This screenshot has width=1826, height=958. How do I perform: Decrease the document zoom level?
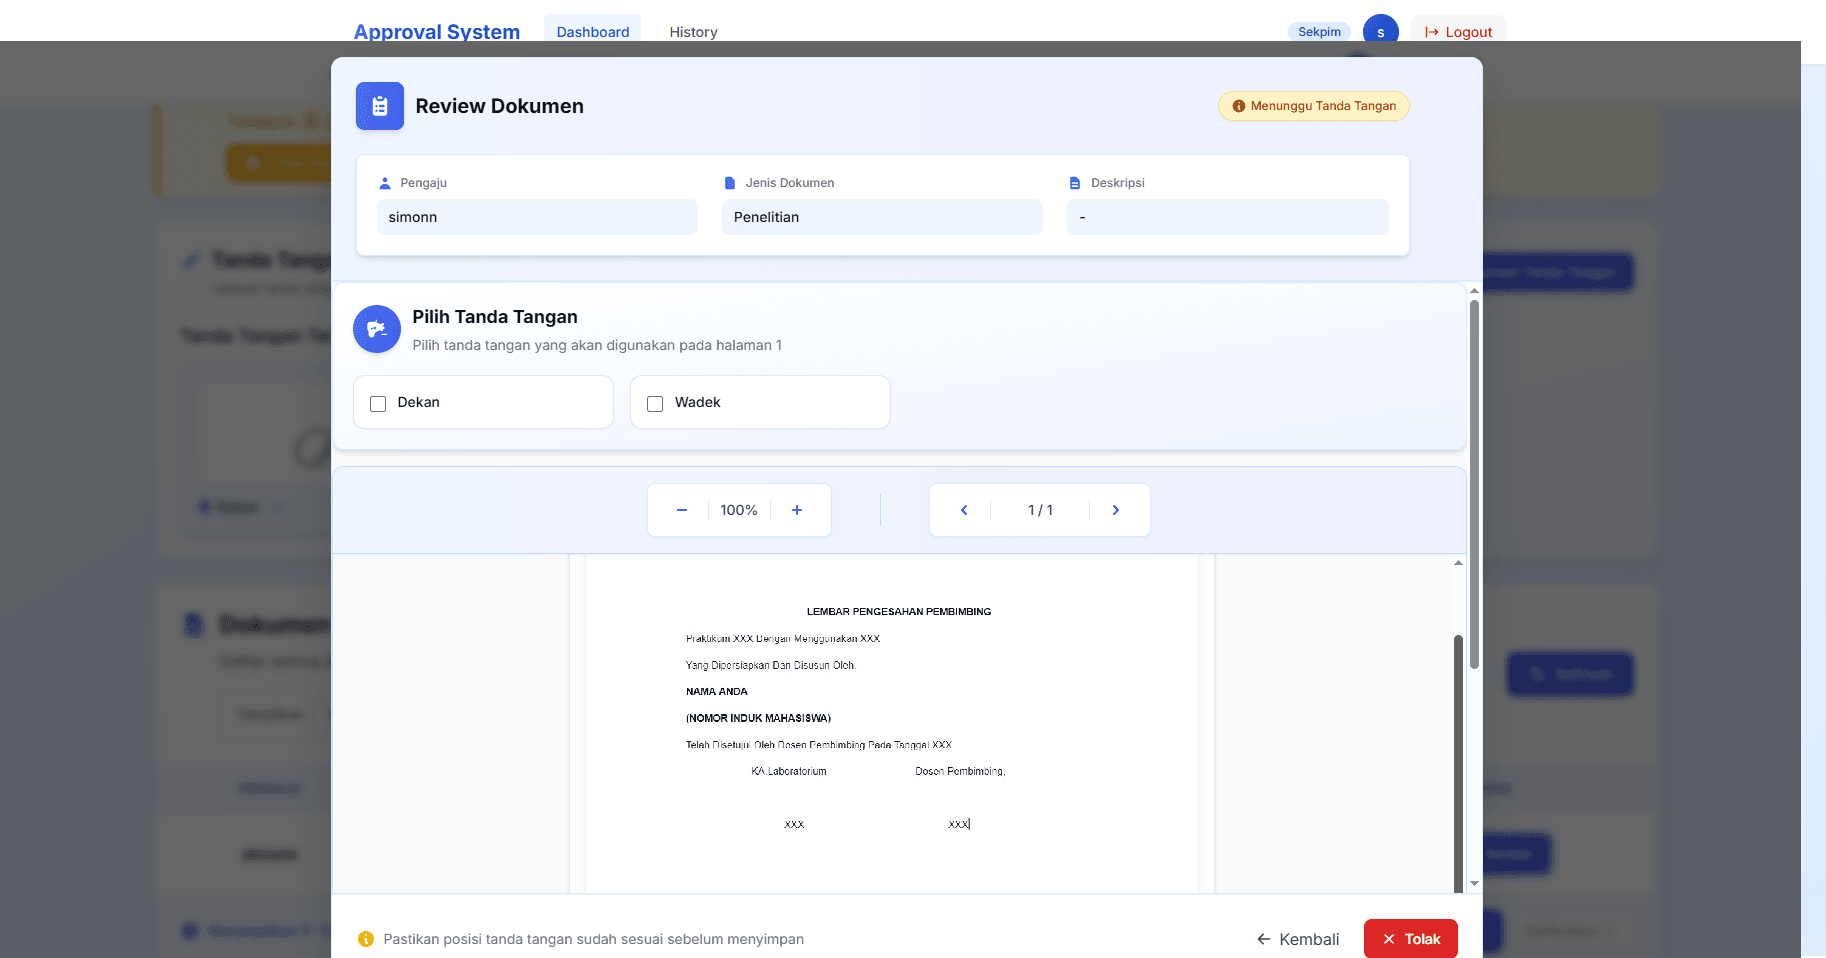(x=681, y=510)
